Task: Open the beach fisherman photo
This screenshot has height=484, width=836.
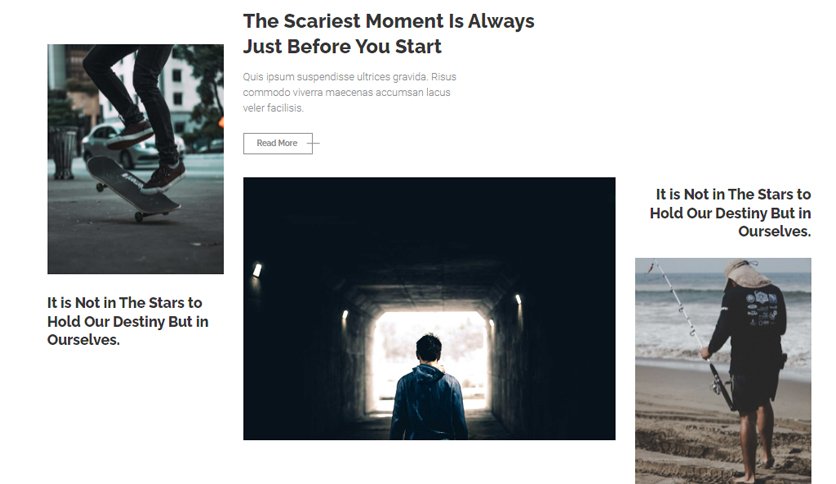Action: (723, 371)
